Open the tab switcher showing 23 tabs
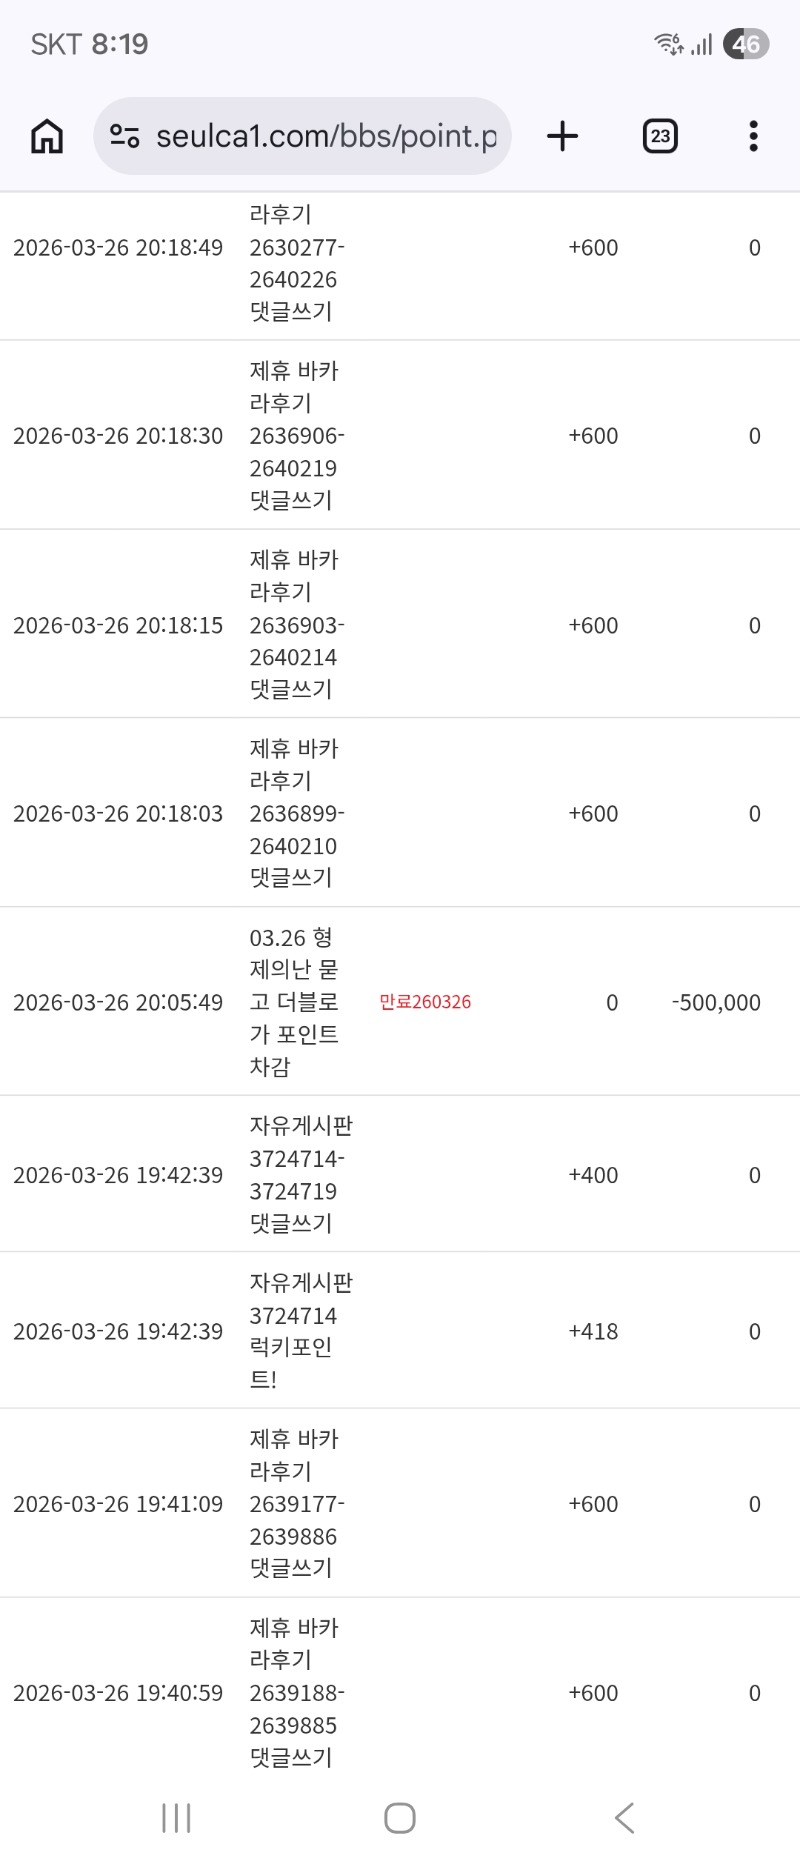Screen dimensions: 800x1867 (x=660, y=136)
